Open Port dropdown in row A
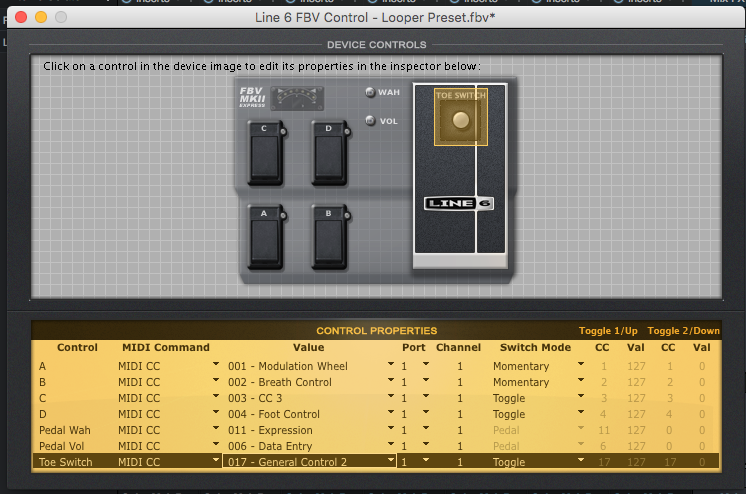The image size is (746, 494). 426,364
